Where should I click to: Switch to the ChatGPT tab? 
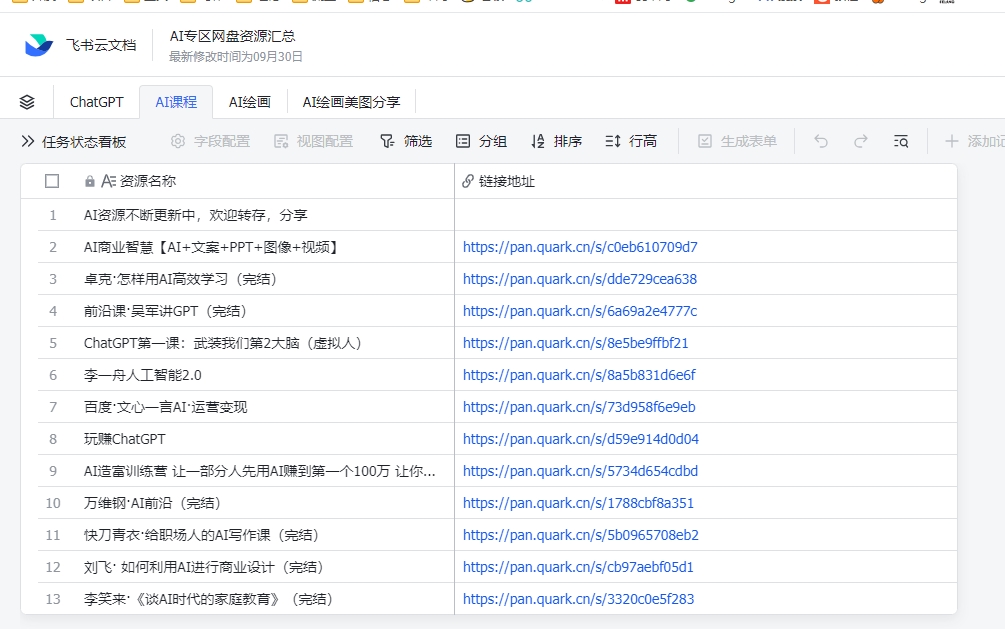pos(96,102)
